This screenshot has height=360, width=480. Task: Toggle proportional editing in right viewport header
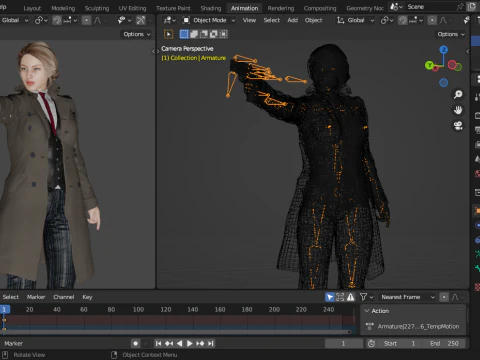[x=432, y=21]
